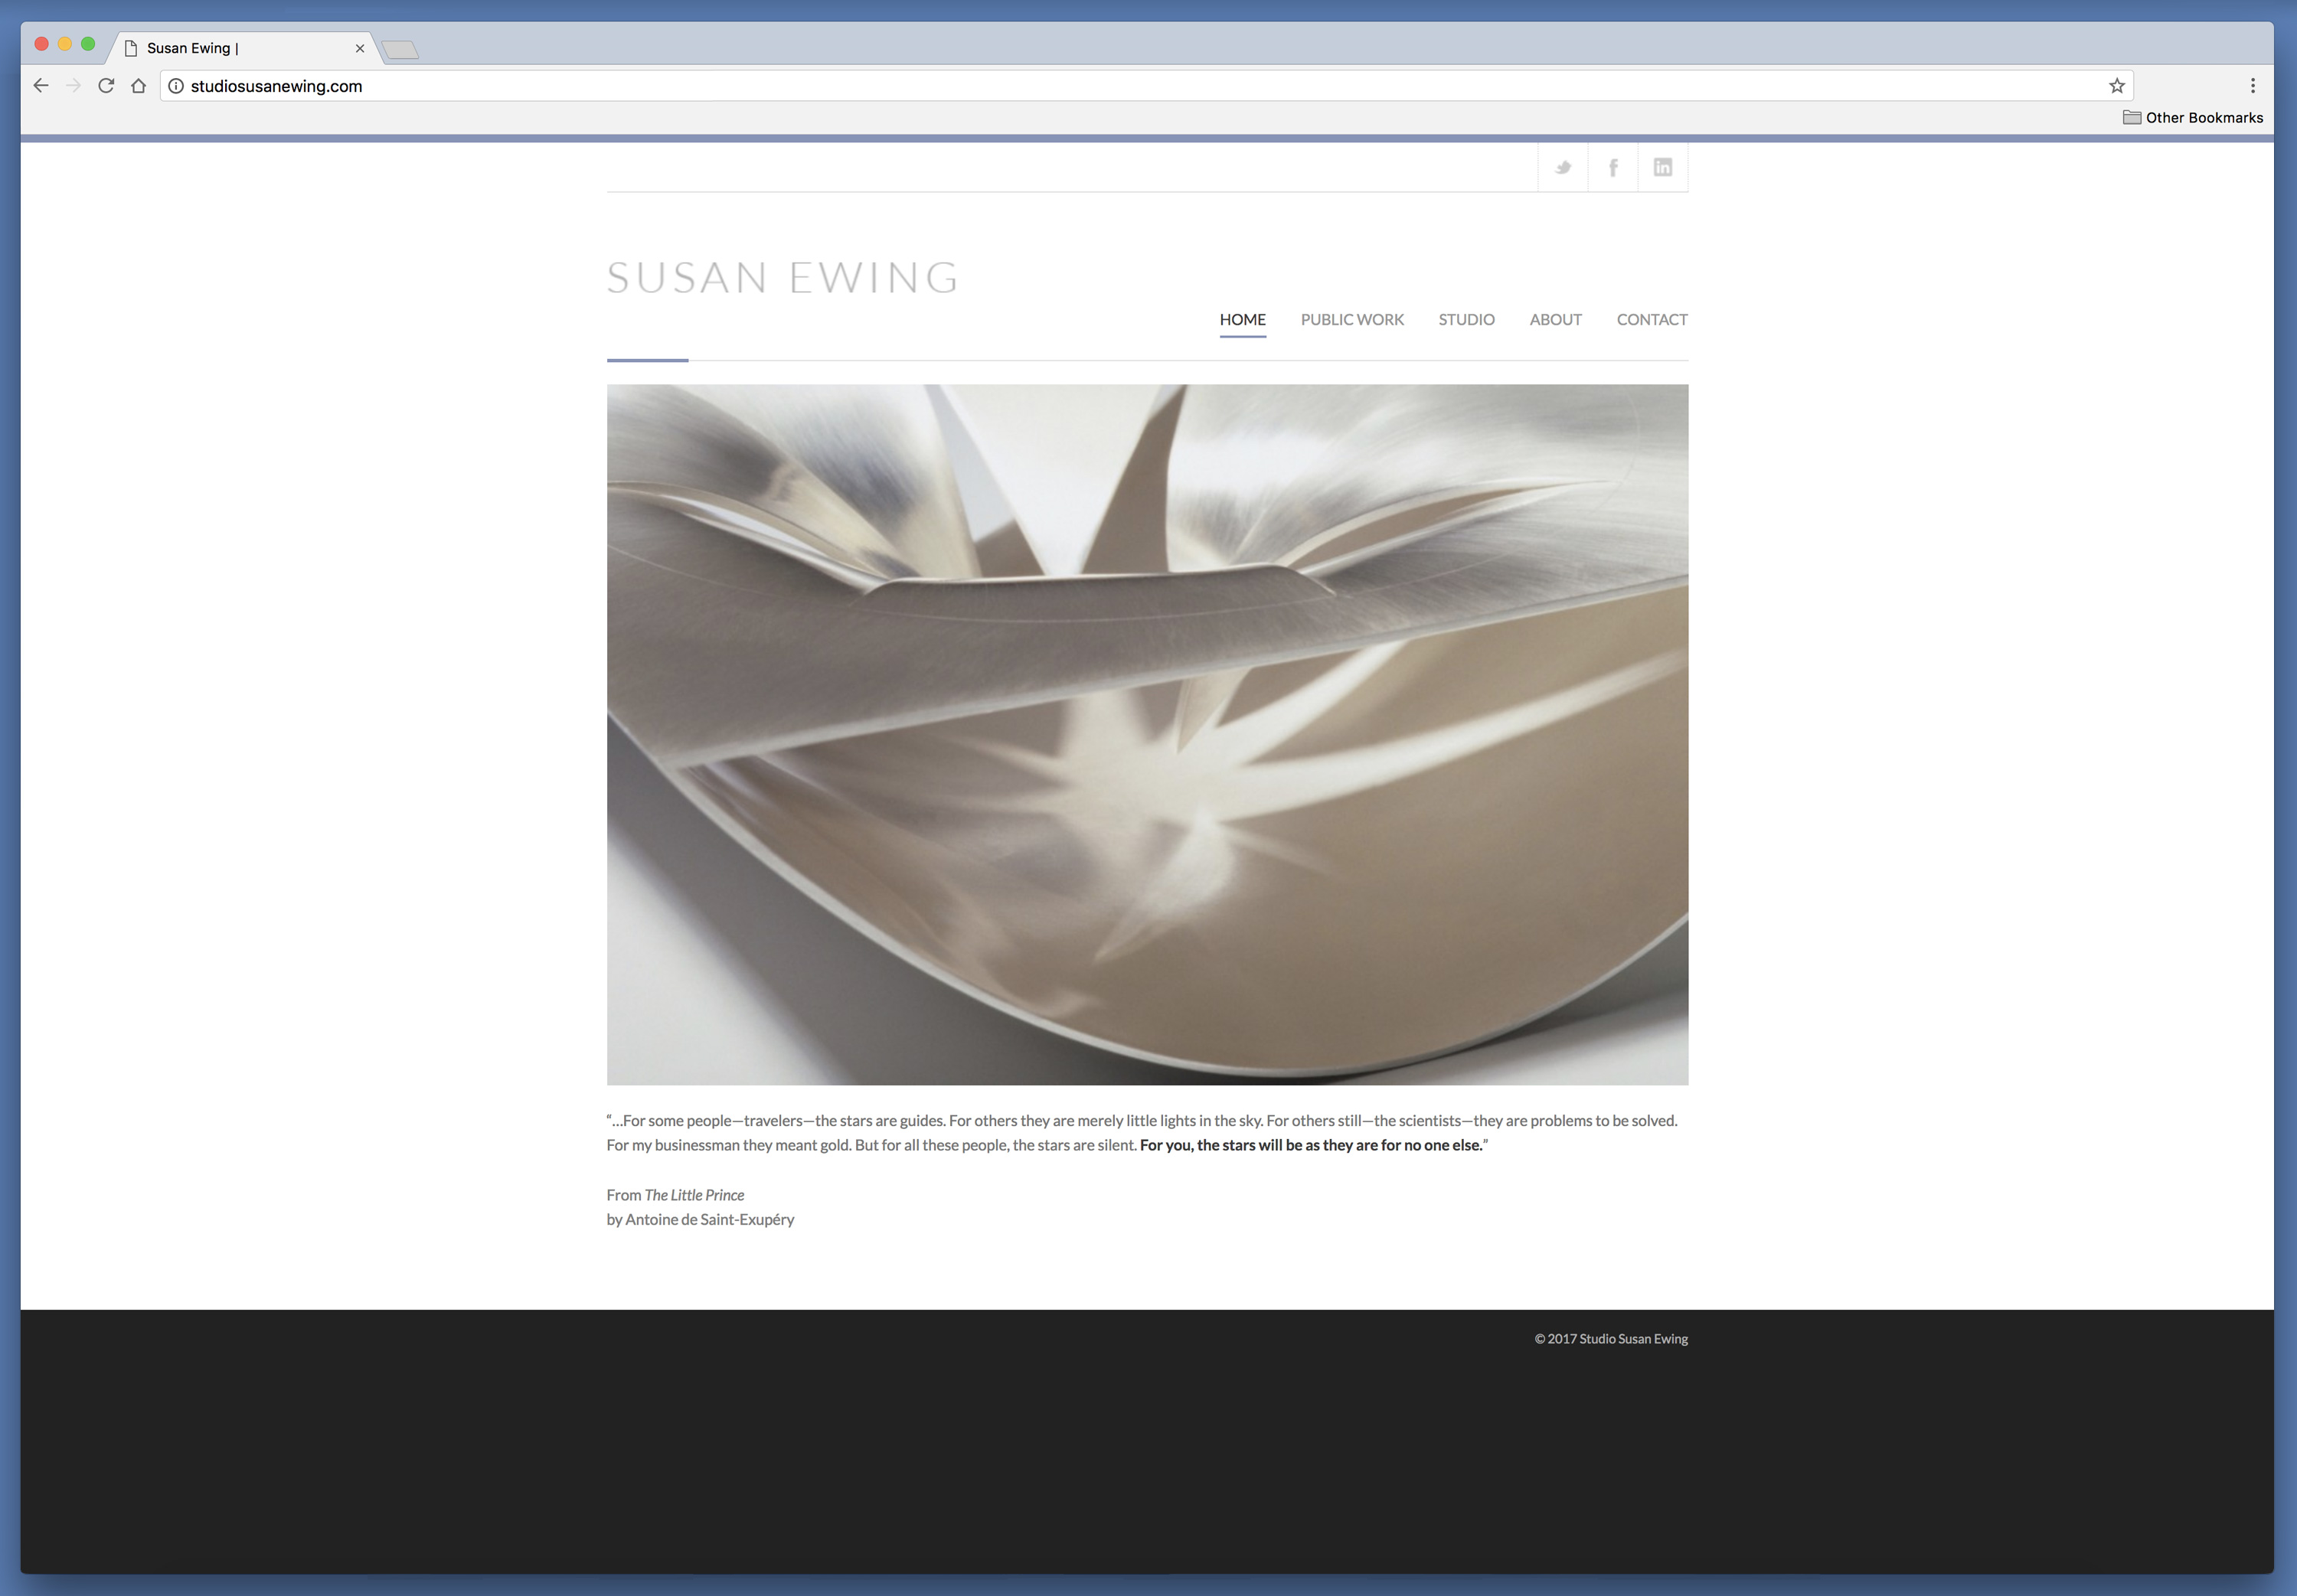This screenshot has height=1596, width=2297.
Task: Open the STUDIO navigation item
Action: 1466,319
